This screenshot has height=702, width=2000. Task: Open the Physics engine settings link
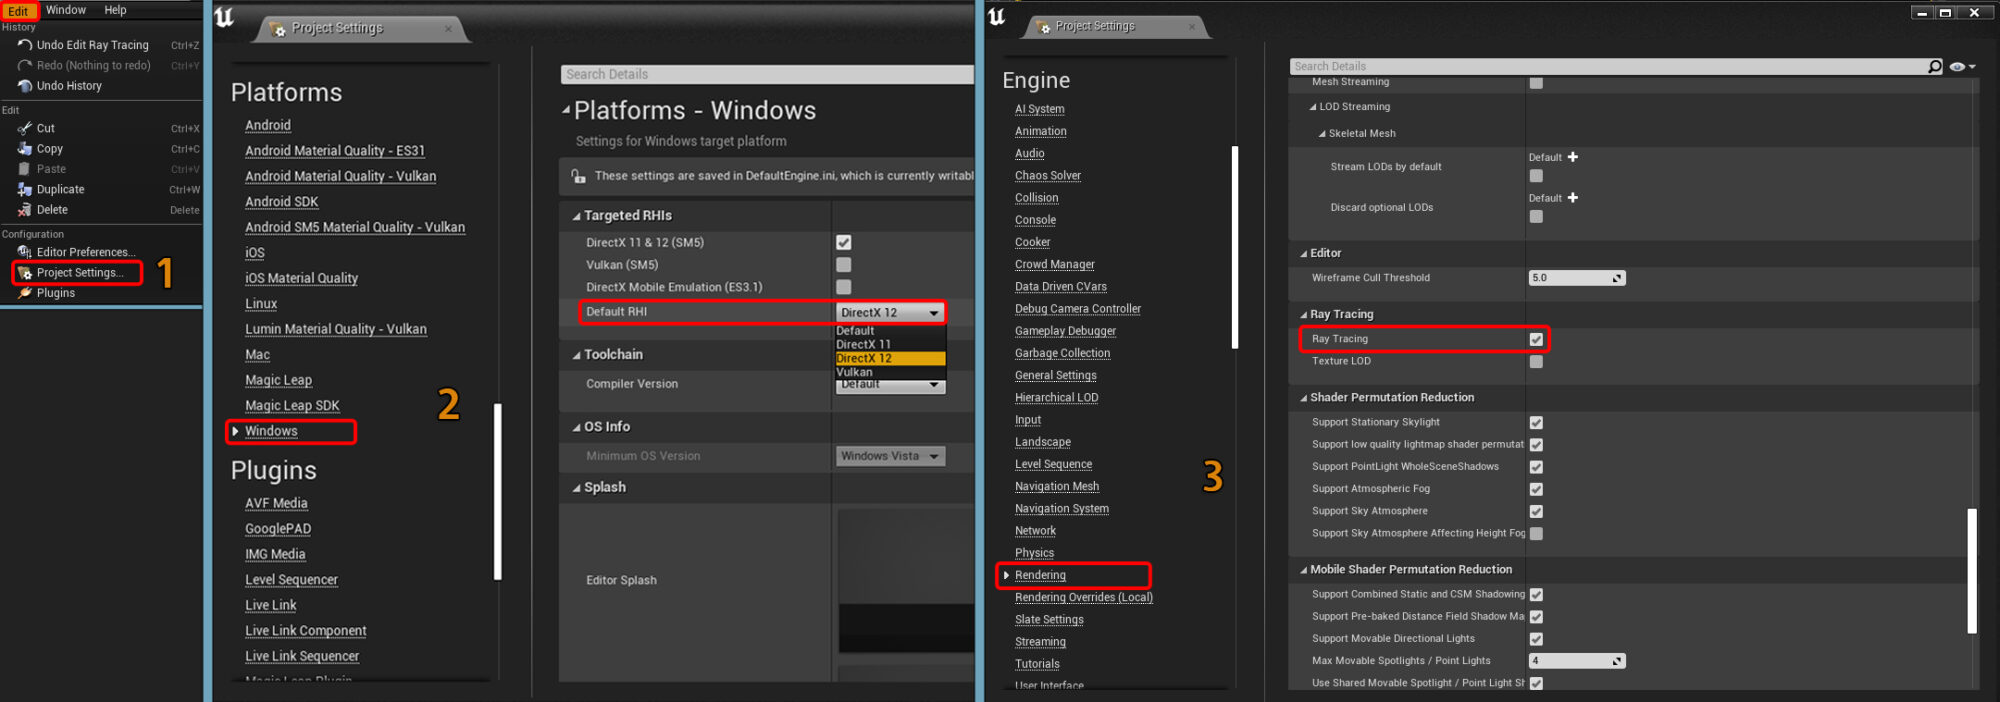pos(1034,553)
